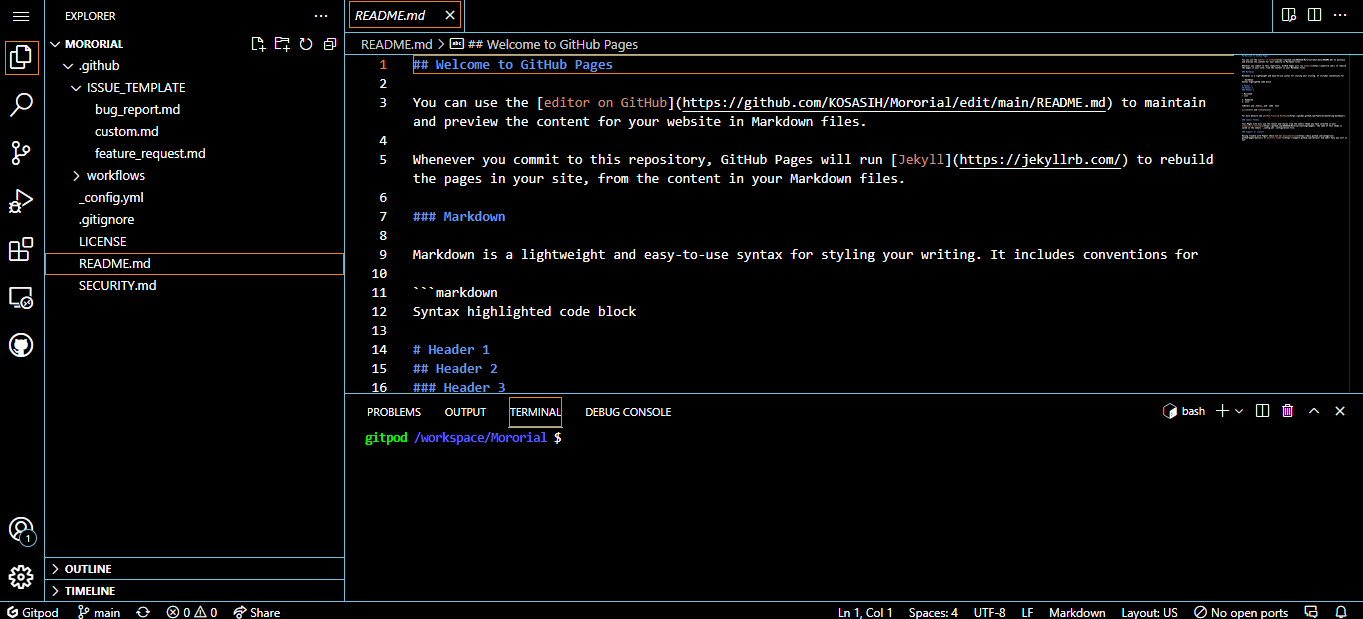Screen dimensions: 1363x619
Task: Expand the OUTLINE section
Action: [194, 569]
